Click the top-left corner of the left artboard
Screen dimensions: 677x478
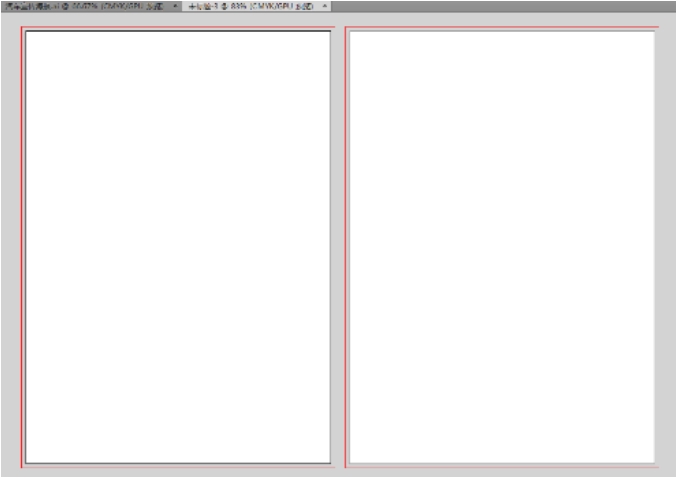point(26,31)
